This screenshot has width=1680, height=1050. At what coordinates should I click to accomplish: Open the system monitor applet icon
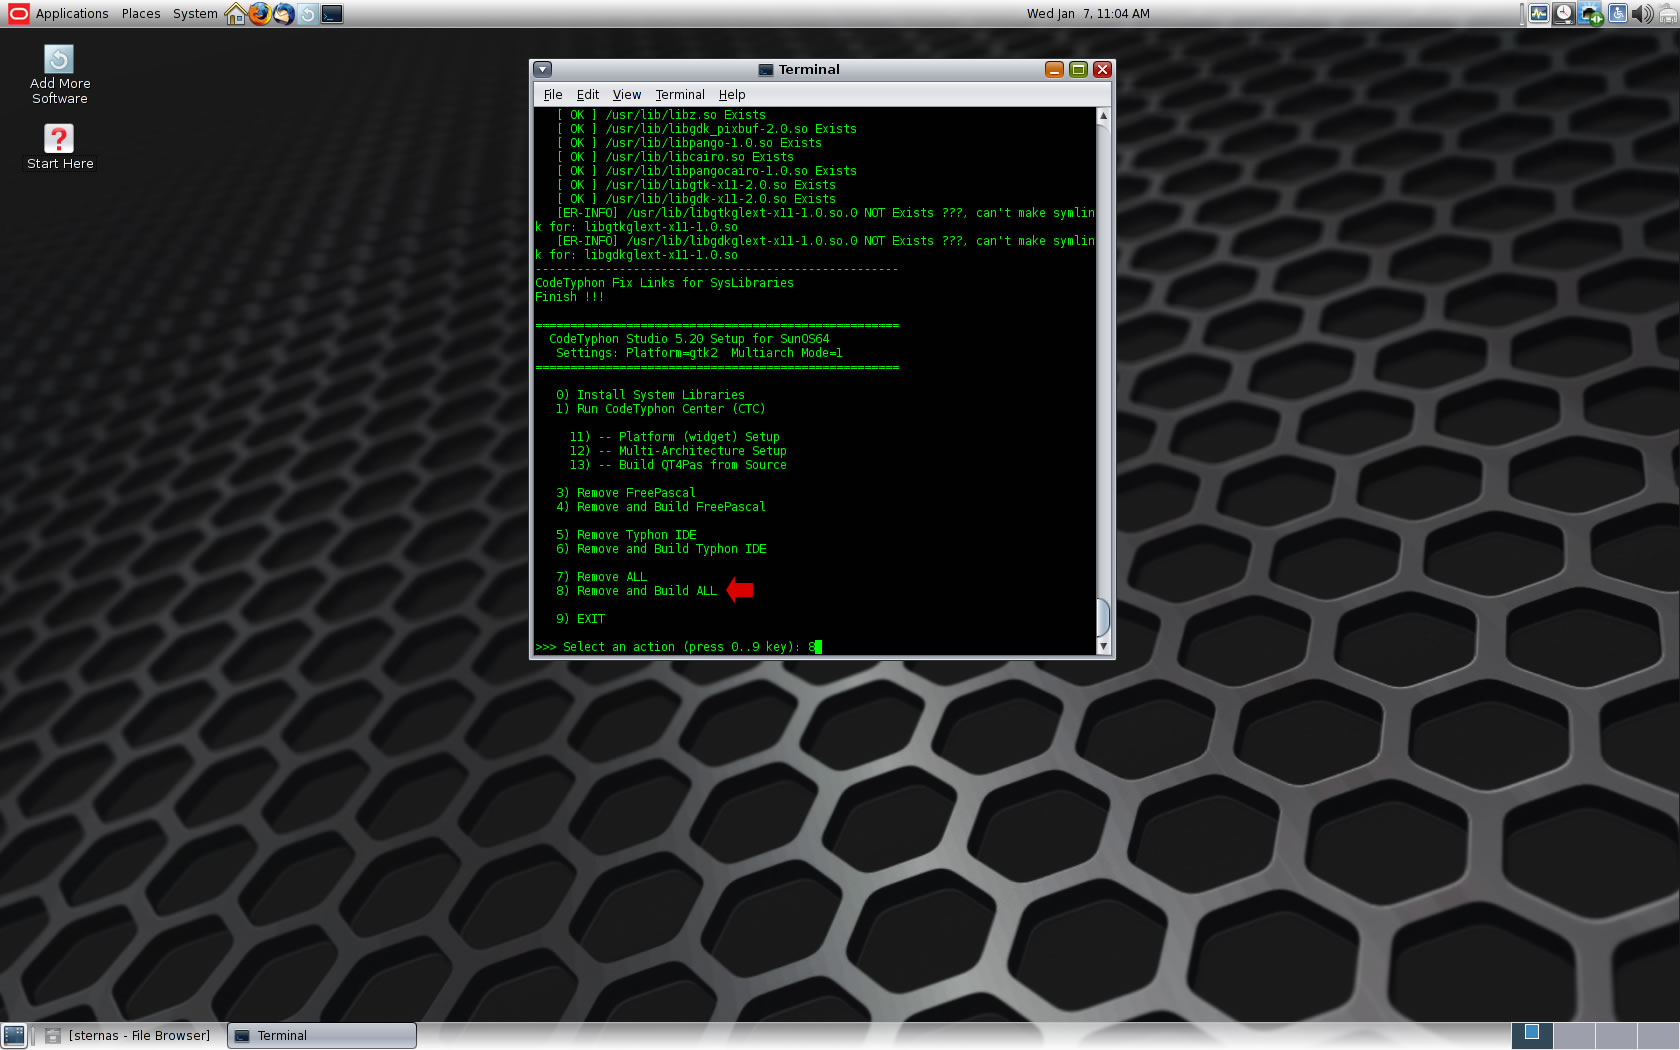[x=1539, y=14]
